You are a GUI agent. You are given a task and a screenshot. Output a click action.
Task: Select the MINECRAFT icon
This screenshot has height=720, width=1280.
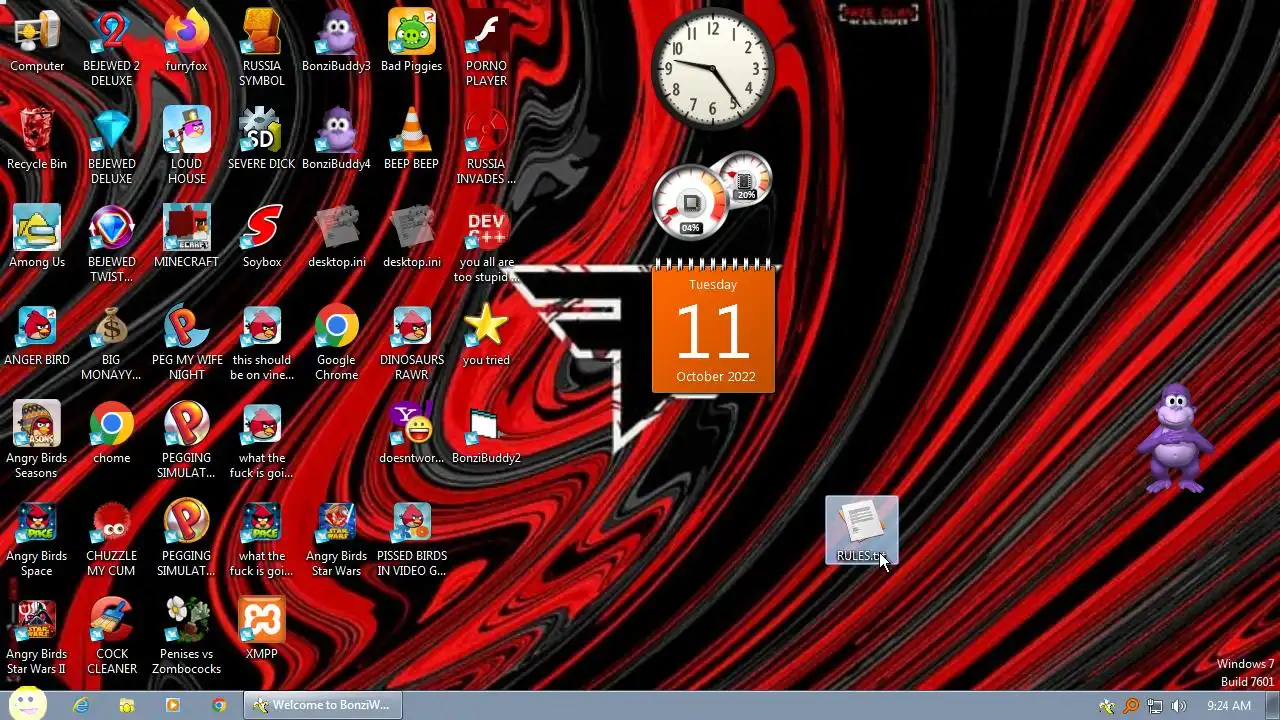(x=186, y=237)
